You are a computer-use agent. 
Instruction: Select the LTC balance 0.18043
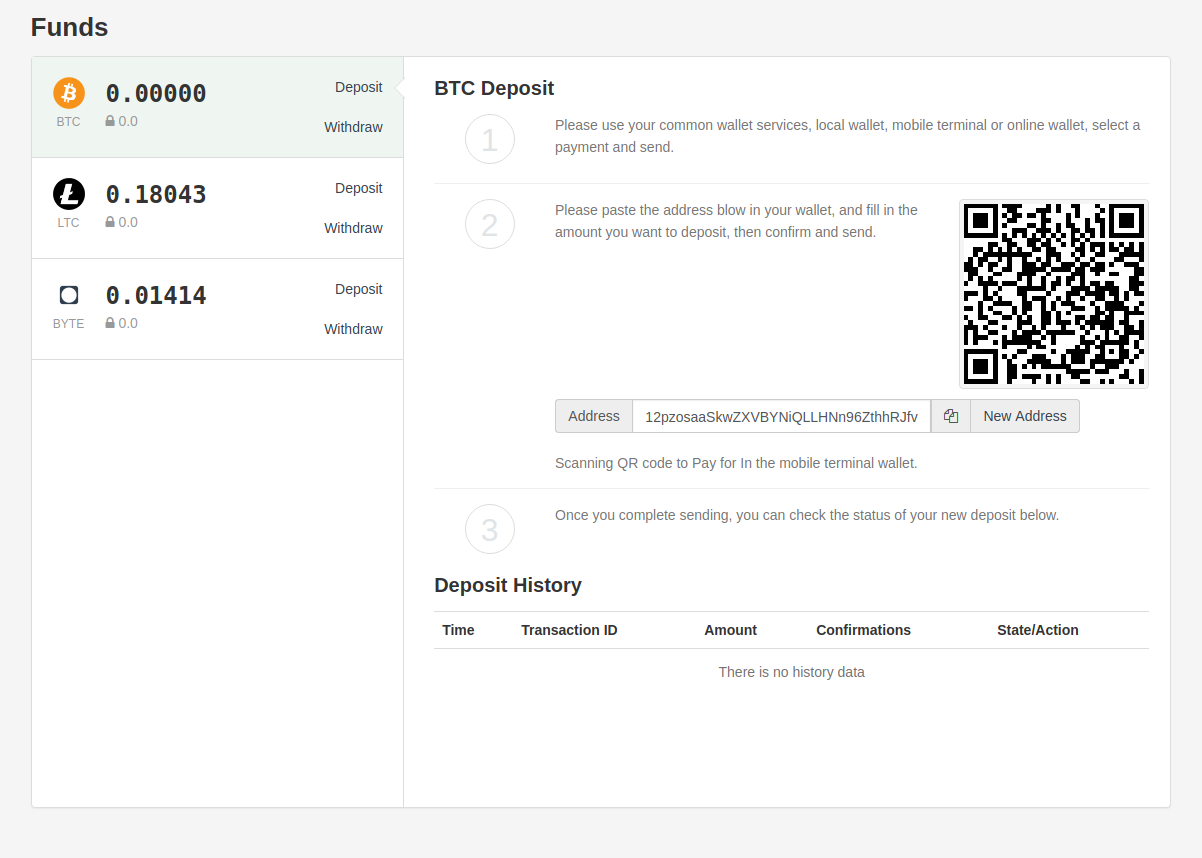[x=156, y=195]
